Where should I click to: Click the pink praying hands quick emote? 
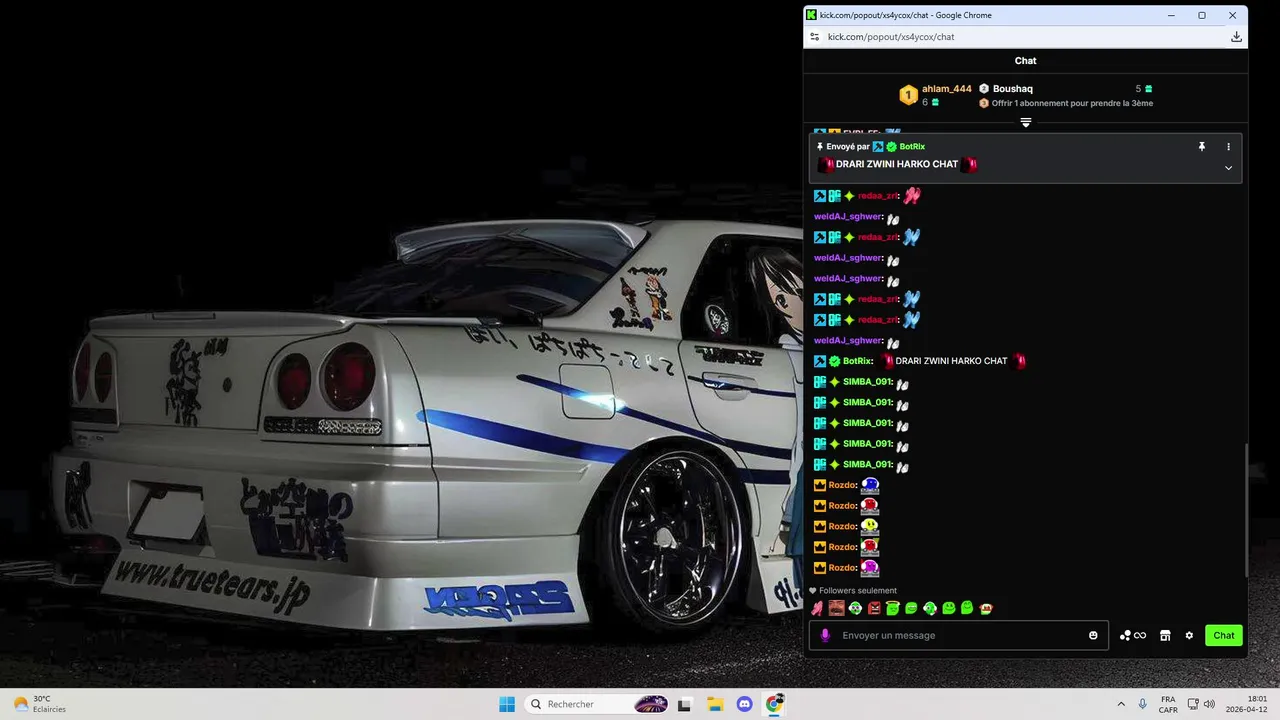[x=817, y=608]
